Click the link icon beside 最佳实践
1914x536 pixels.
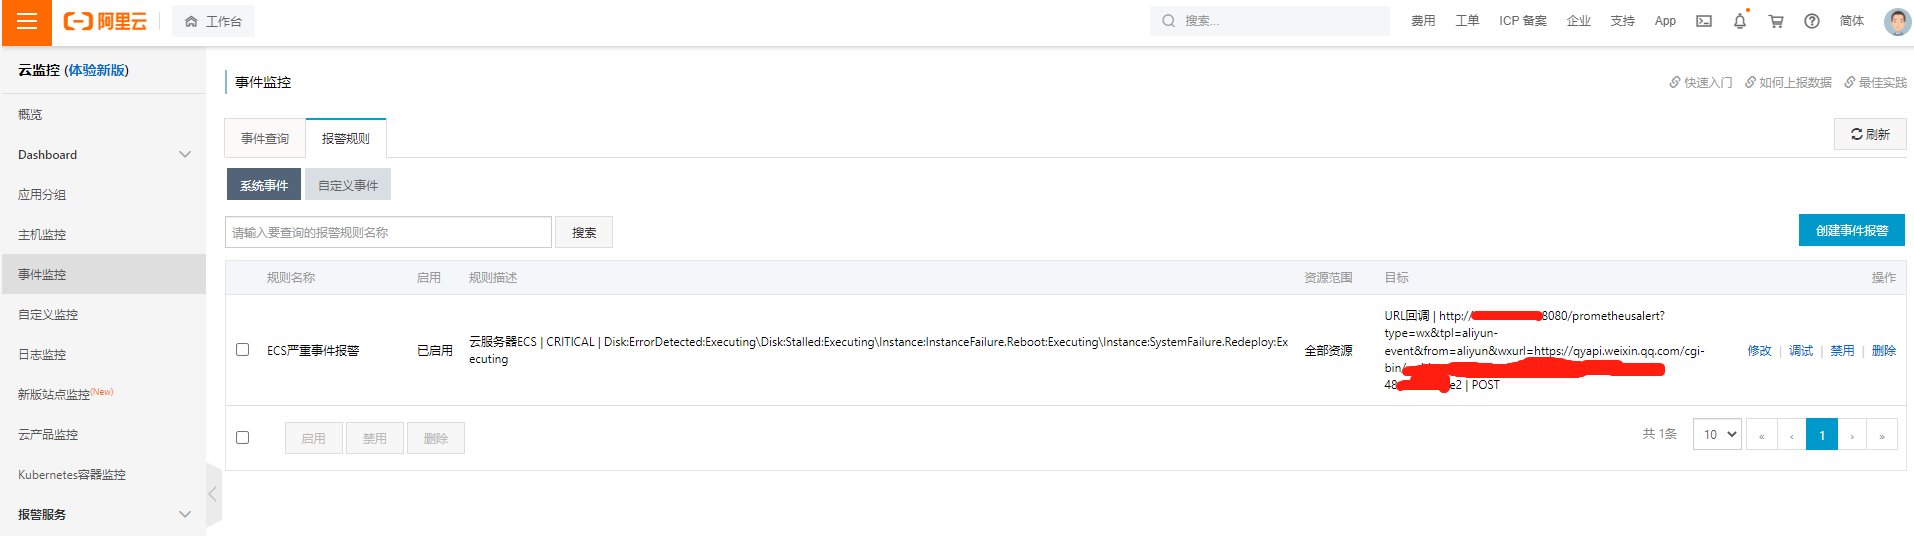pyautogui.click(x=1850, y=82)
